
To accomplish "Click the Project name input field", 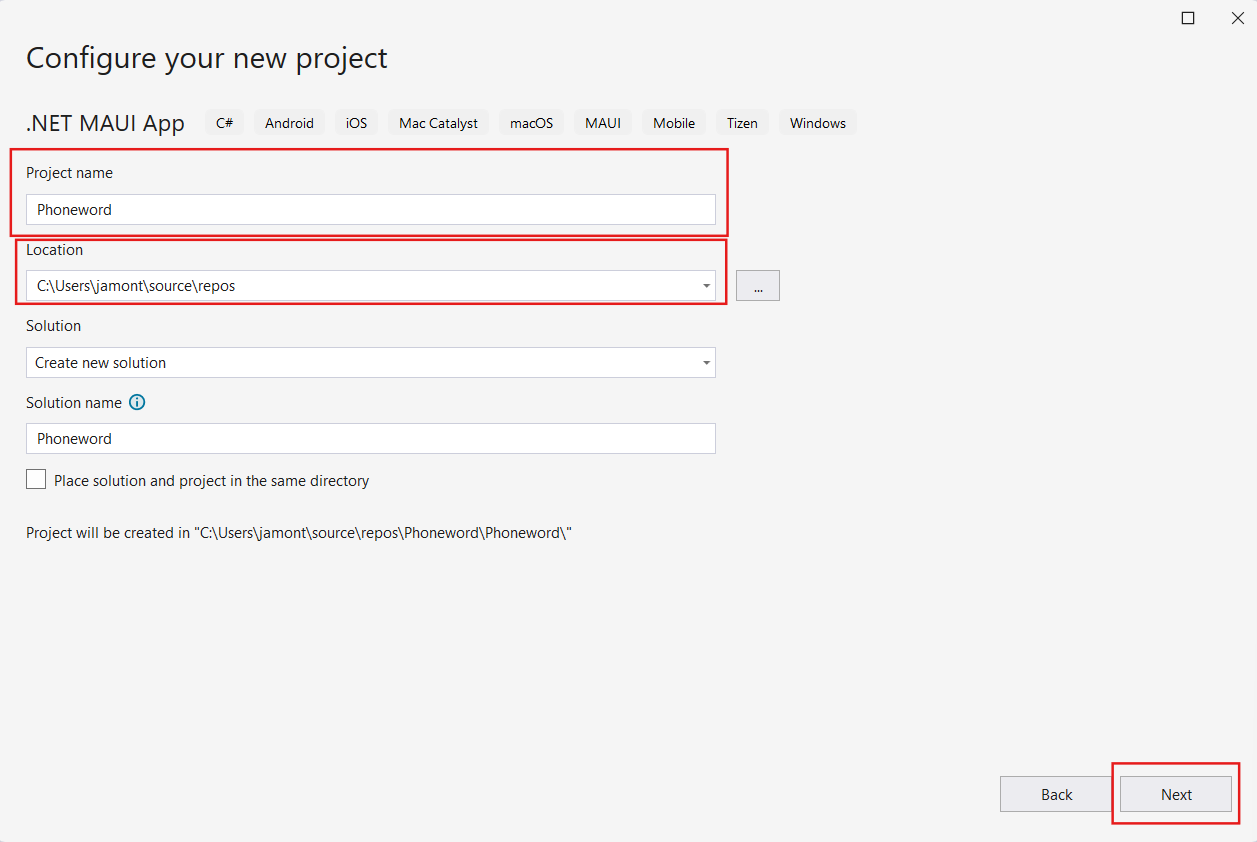I will (370, 209).
